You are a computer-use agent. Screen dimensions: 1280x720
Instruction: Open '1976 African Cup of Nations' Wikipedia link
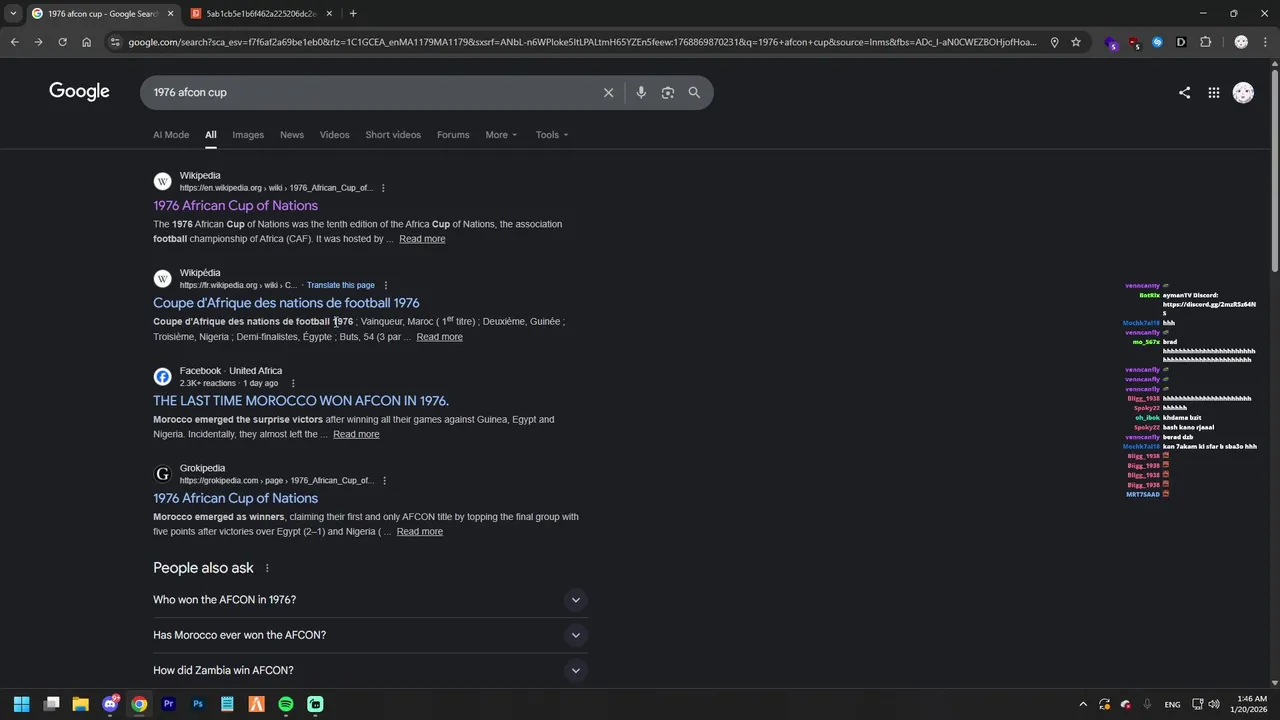tap(235, 206)
